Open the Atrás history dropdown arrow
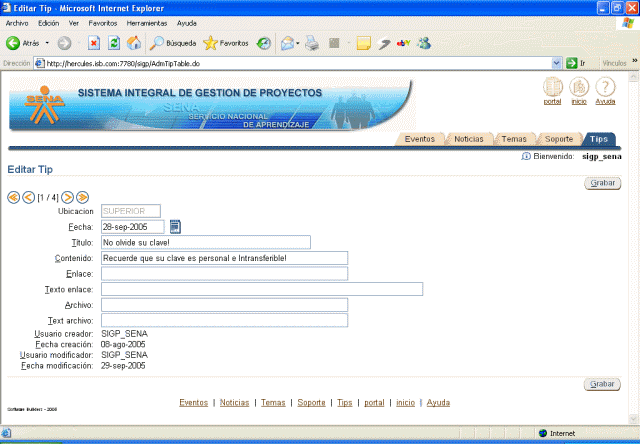Viewport: 640px width, 444px height. 47,43
